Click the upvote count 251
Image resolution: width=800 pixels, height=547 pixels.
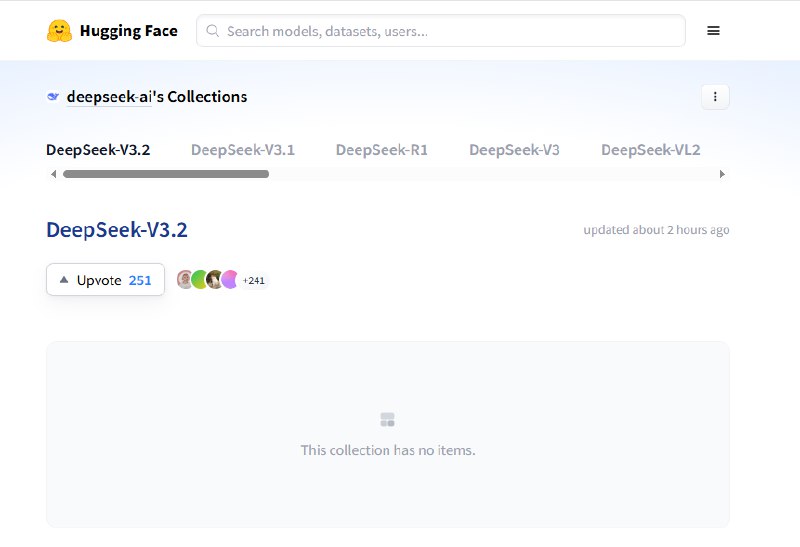pyautogui.click(x=140, y=280)
